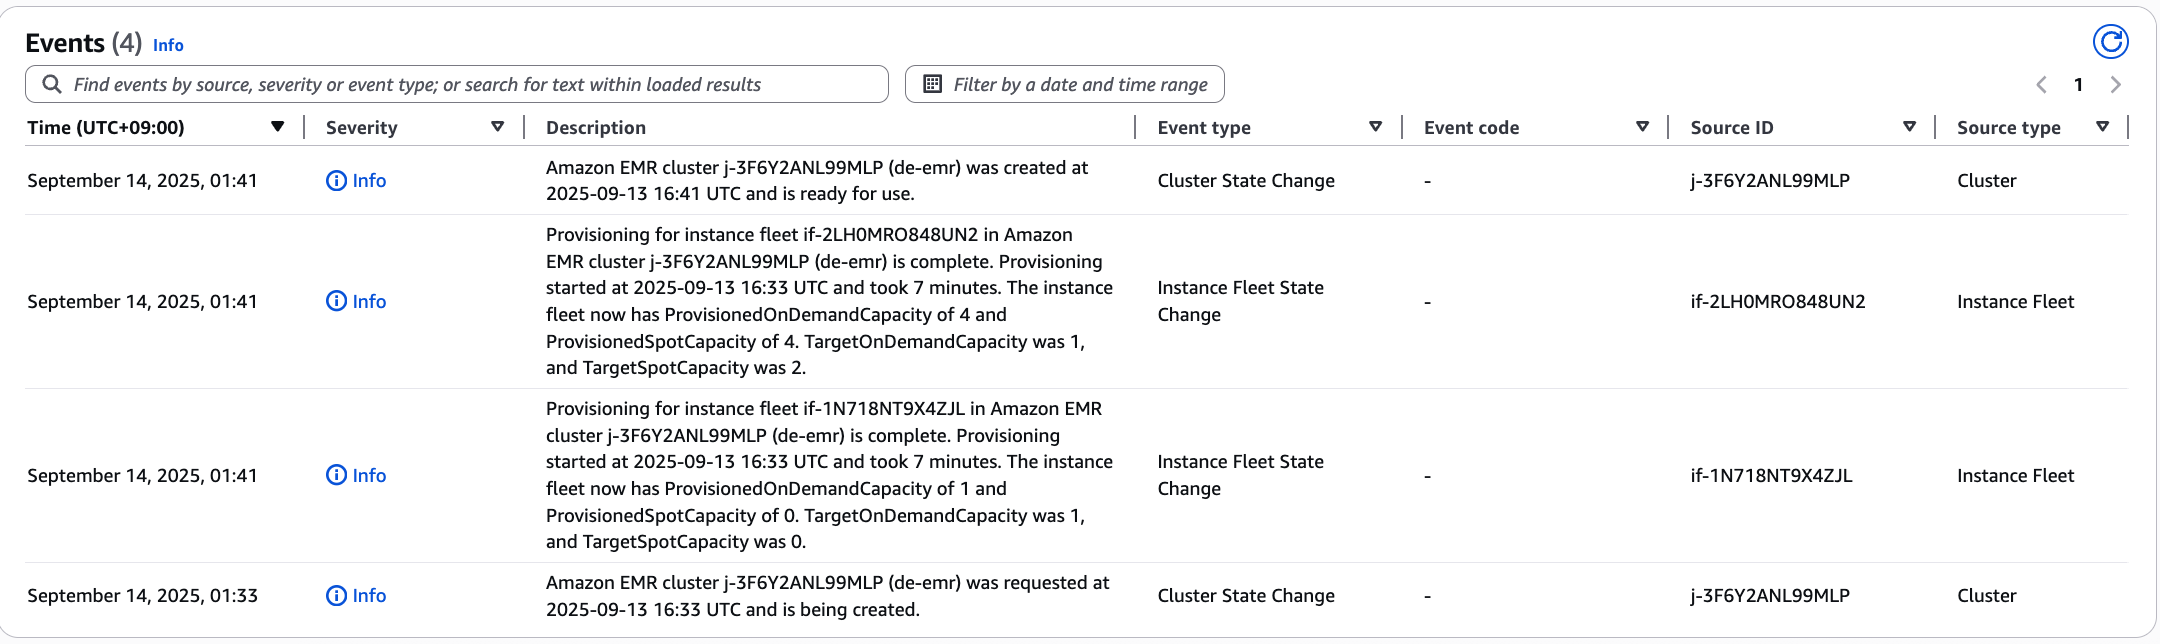Viewport: 2160px width, 644px height.
Task: Open Event code column sort dropdown
Action: tap(1642, 127)
